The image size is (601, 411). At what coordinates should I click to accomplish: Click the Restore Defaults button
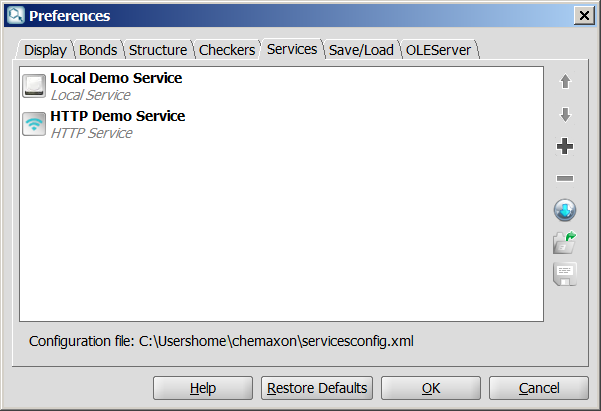point(317,388)
